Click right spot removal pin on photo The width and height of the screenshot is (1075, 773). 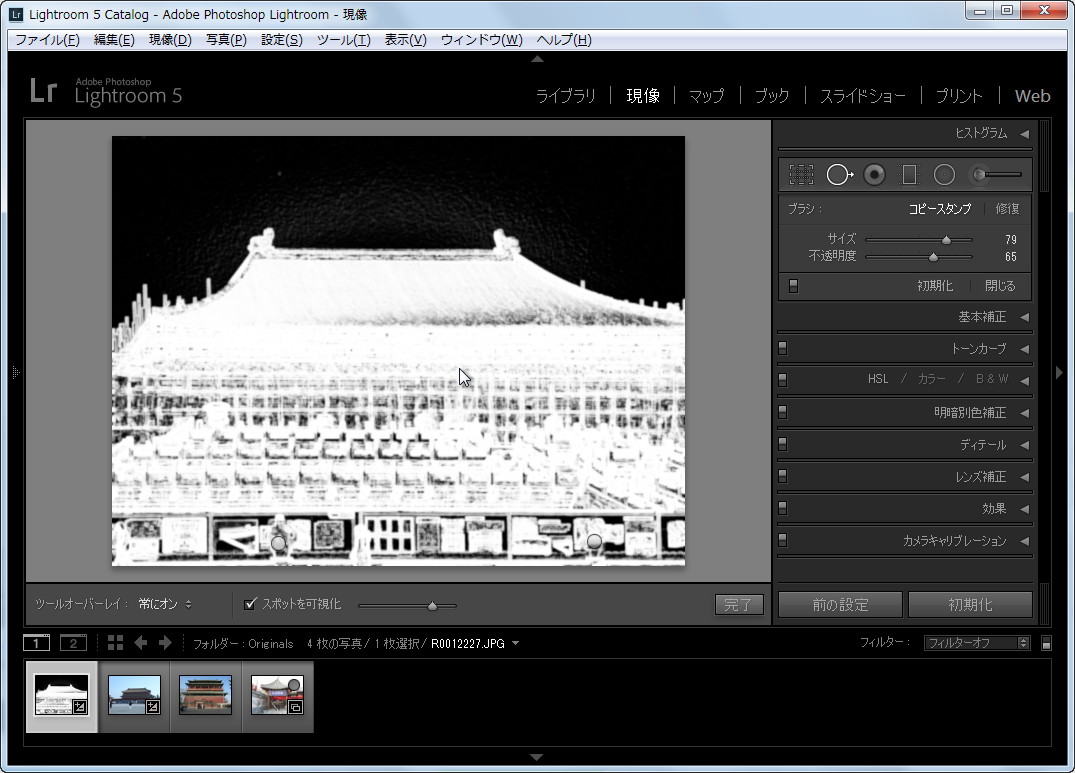click(x=594, y=541)
